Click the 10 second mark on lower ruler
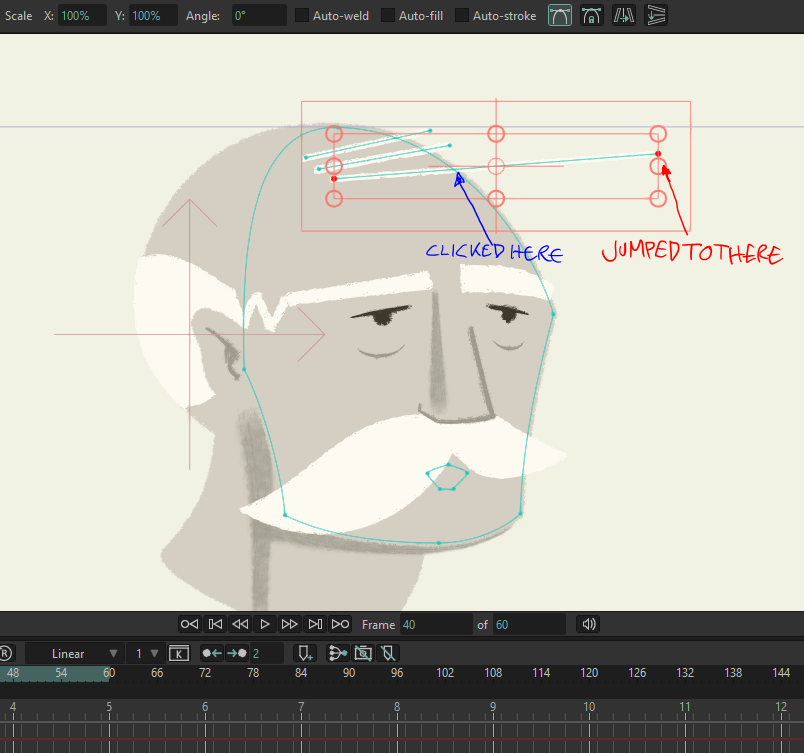The height and width of the screenshot is (753, 804). [589, 707]
